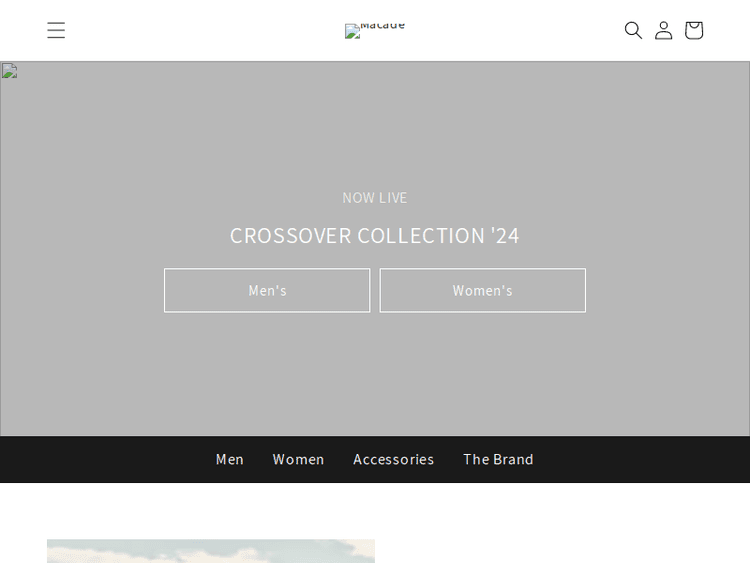Click the NOW LIVE caption text
The width and height of the screenshot is (750, 563).
tap(375, 198)
